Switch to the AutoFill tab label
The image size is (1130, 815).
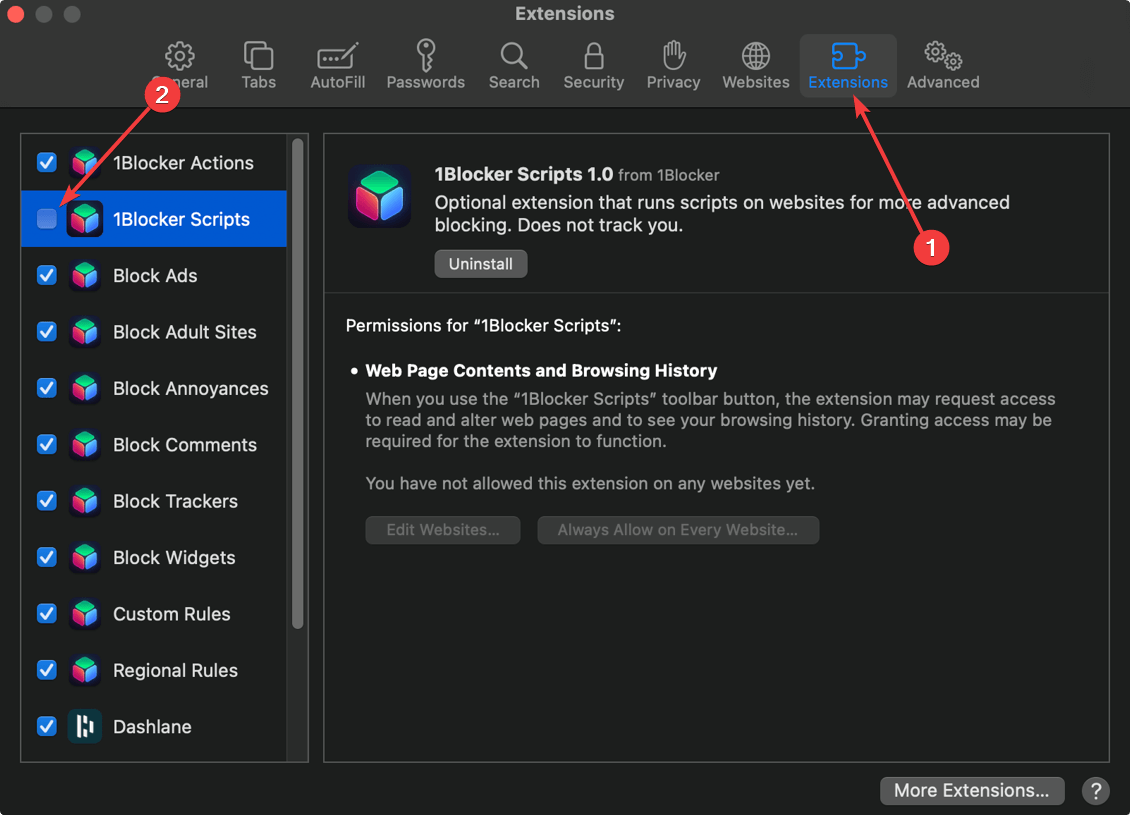(337, 82)
